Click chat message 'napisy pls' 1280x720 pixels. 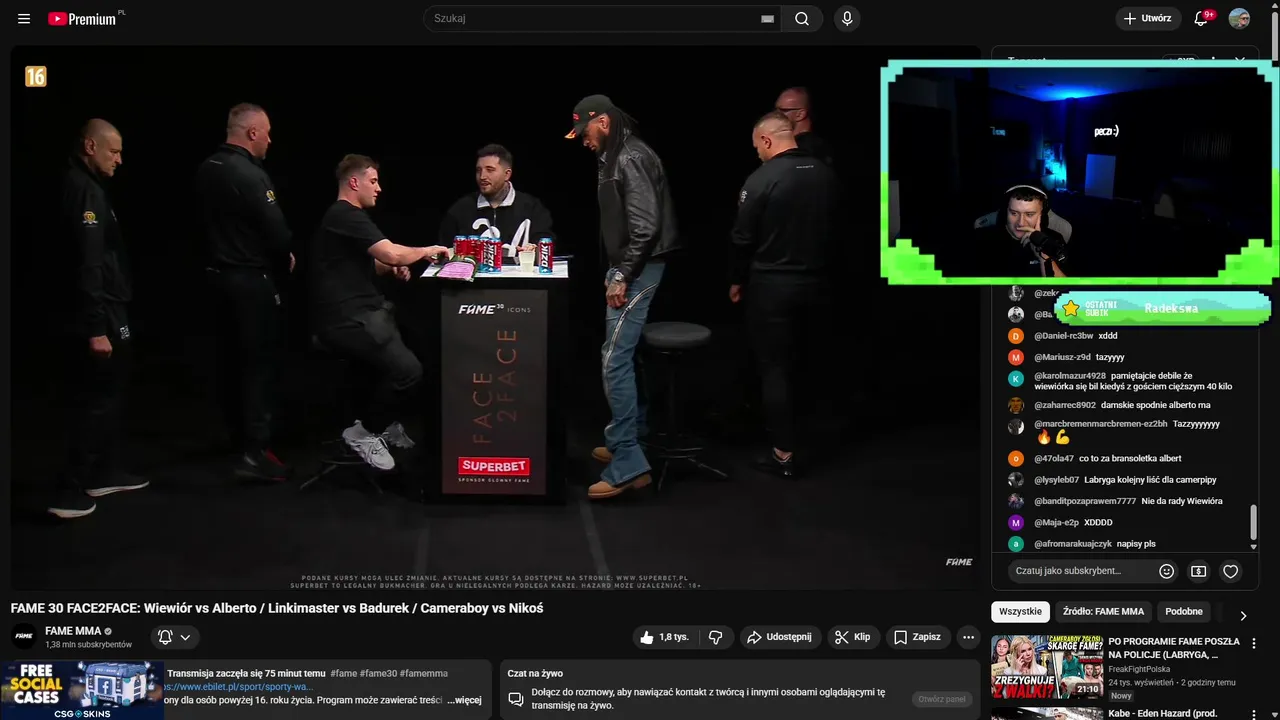(1136, 544)
